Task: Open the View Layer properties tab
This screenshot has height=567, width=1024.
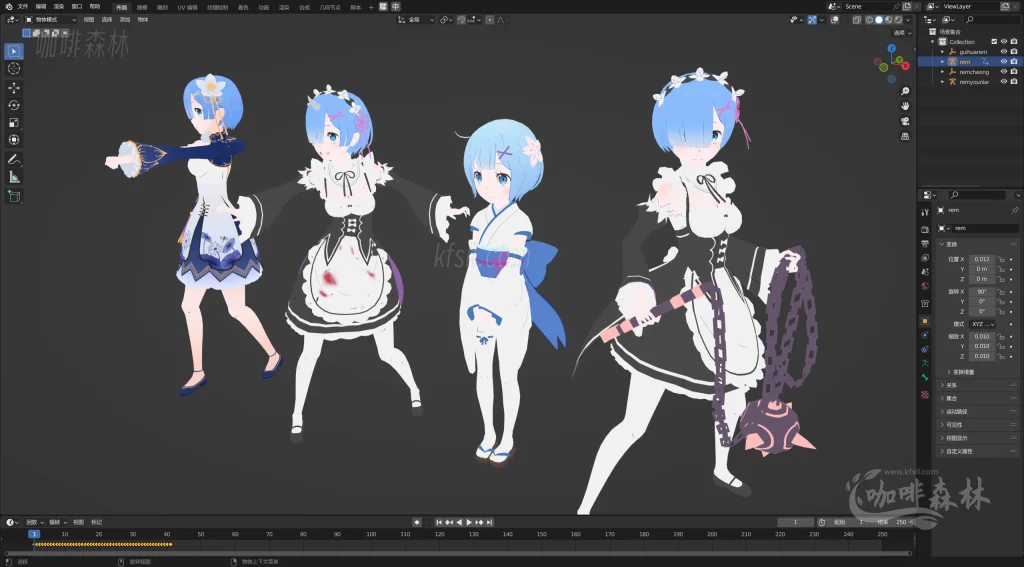Action: click(925, 258)
